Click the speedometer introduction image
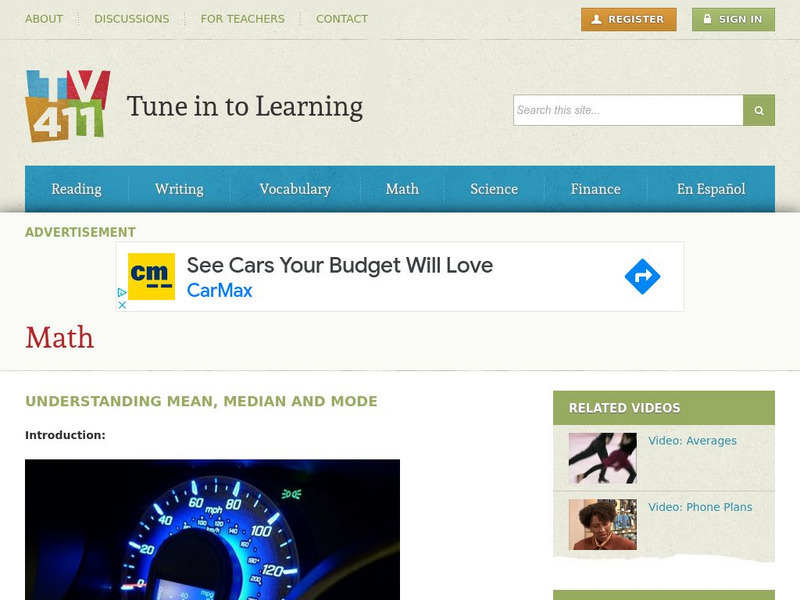Viewport: 800px width, 600px height. click(212, 530)
